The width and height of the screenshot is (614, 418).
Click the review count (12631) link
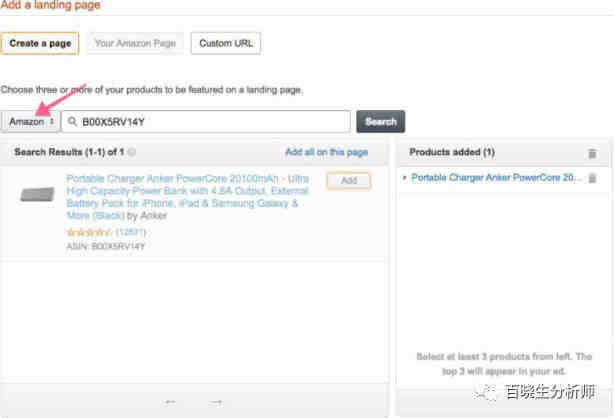click(131, 232)
